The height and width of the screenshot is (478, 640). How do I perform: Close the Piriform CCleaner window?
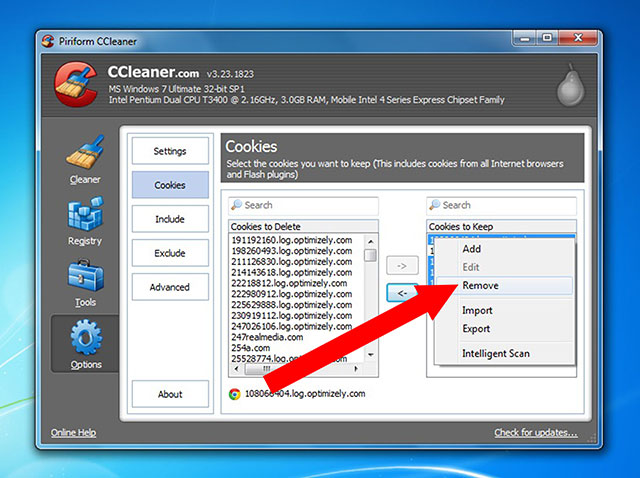pos(578,38)
